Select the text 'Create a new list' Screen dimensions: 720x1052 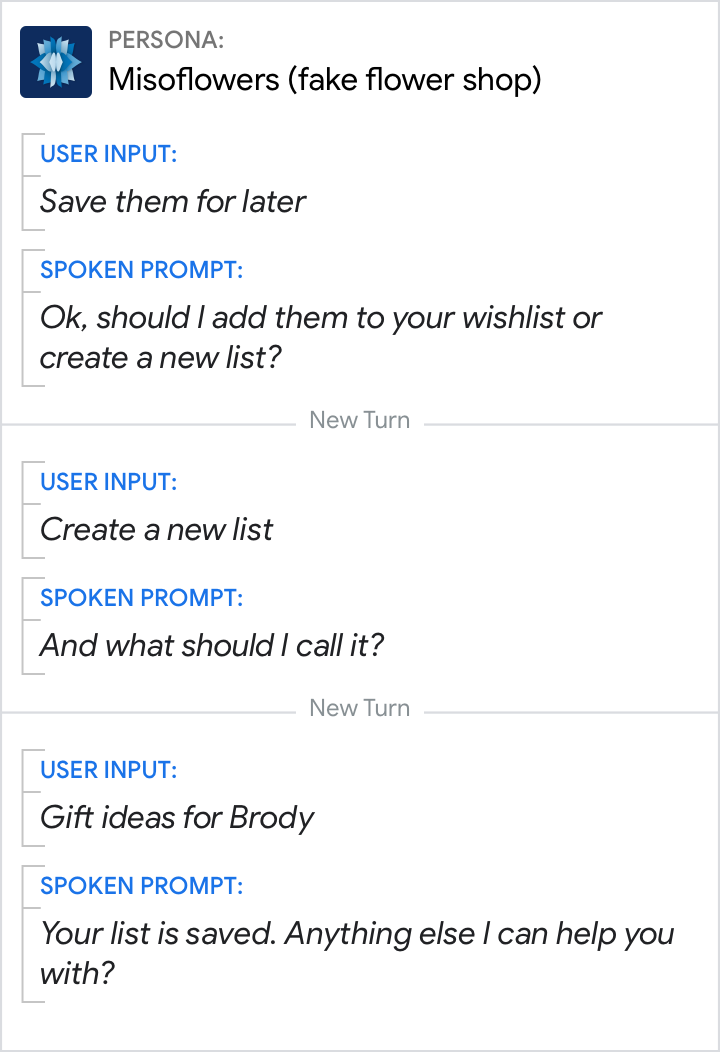click(x=156, y=529)
